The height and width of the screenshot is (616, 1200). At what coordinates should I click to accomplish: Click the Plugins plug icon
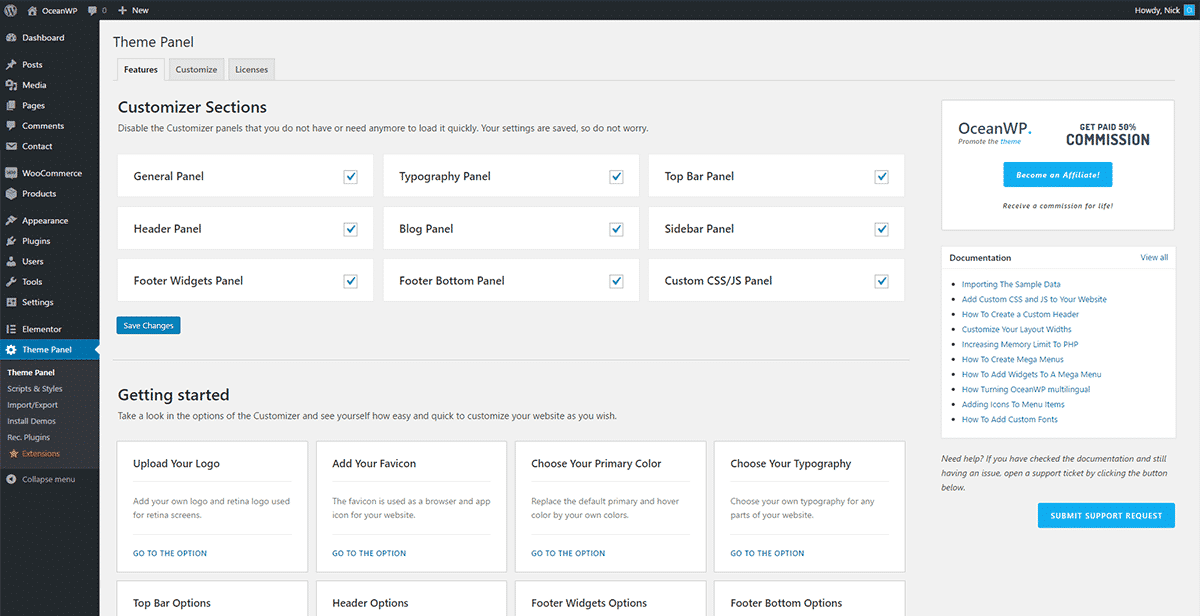(11, 241)
